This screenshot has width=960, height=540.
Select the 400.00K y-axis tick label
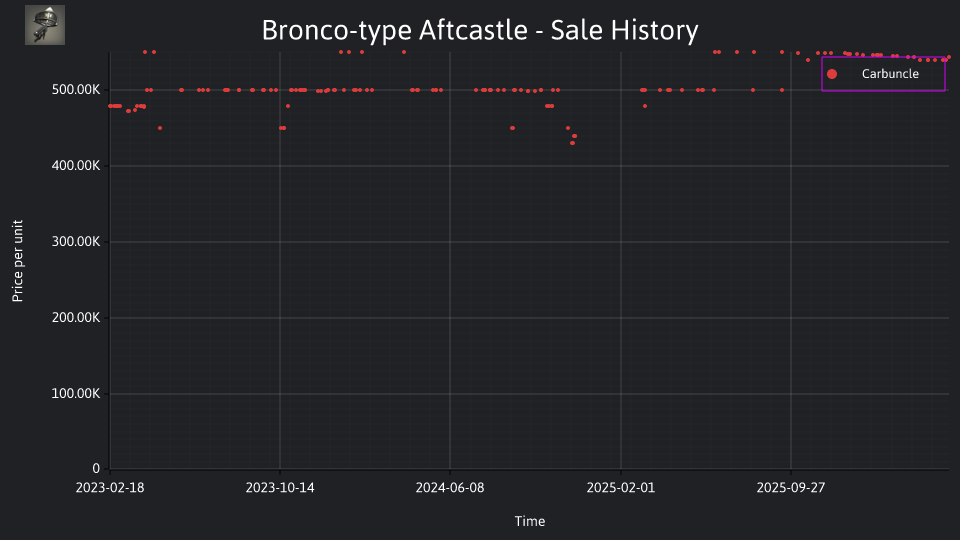pyautogui.click(x=76, y=166)
